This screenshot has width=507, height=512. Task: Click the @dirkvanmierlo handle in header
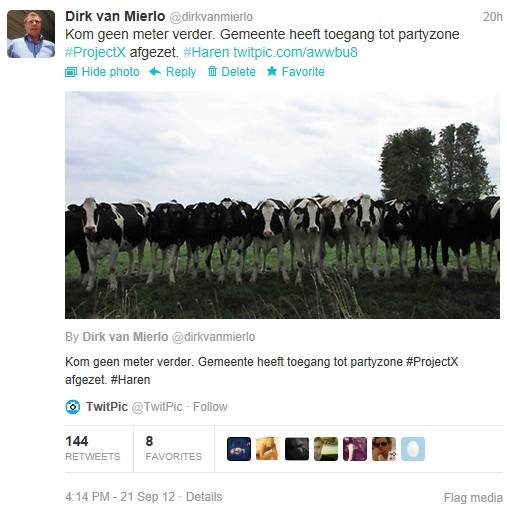211,17
